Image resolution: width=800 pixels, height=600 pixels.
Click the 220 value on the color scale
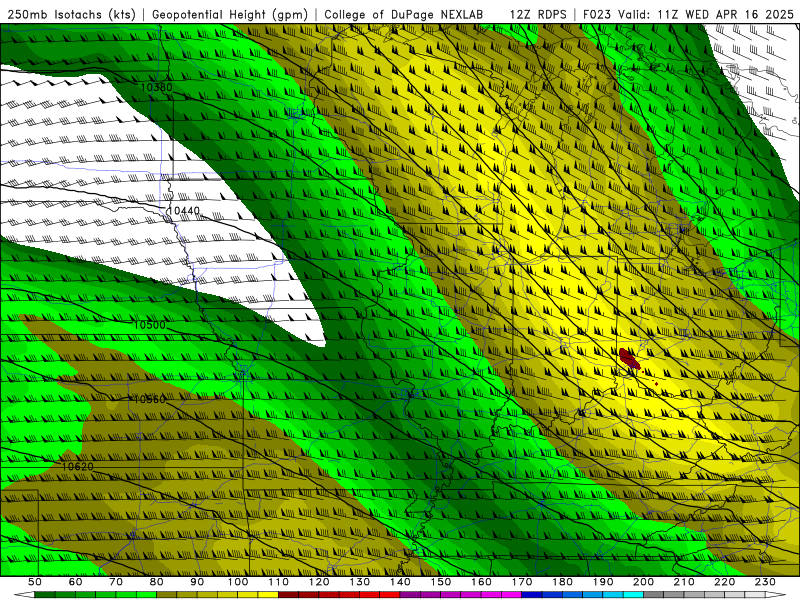tap(725, 582)
